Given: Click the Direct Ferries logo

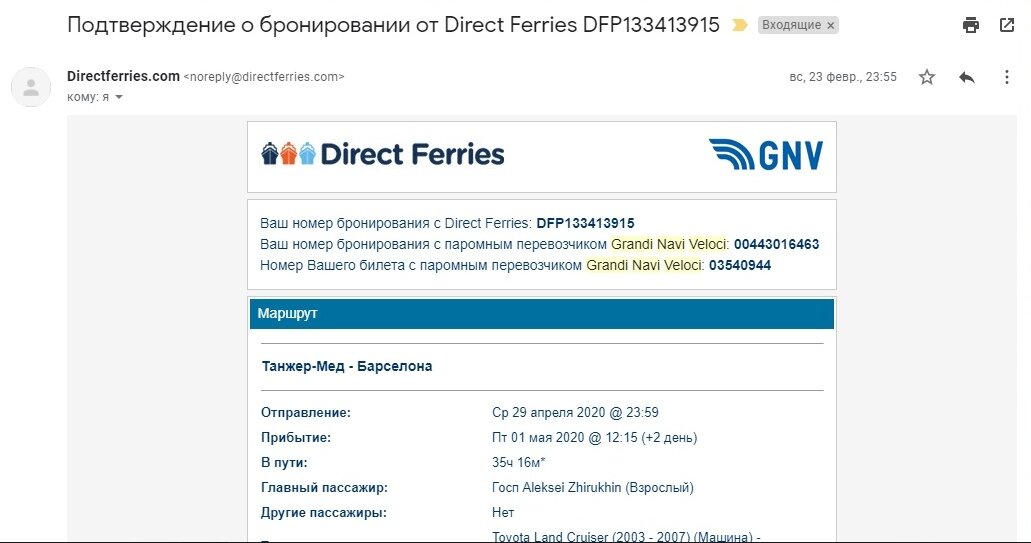Looking at the screenshot, I should (383, 154).
